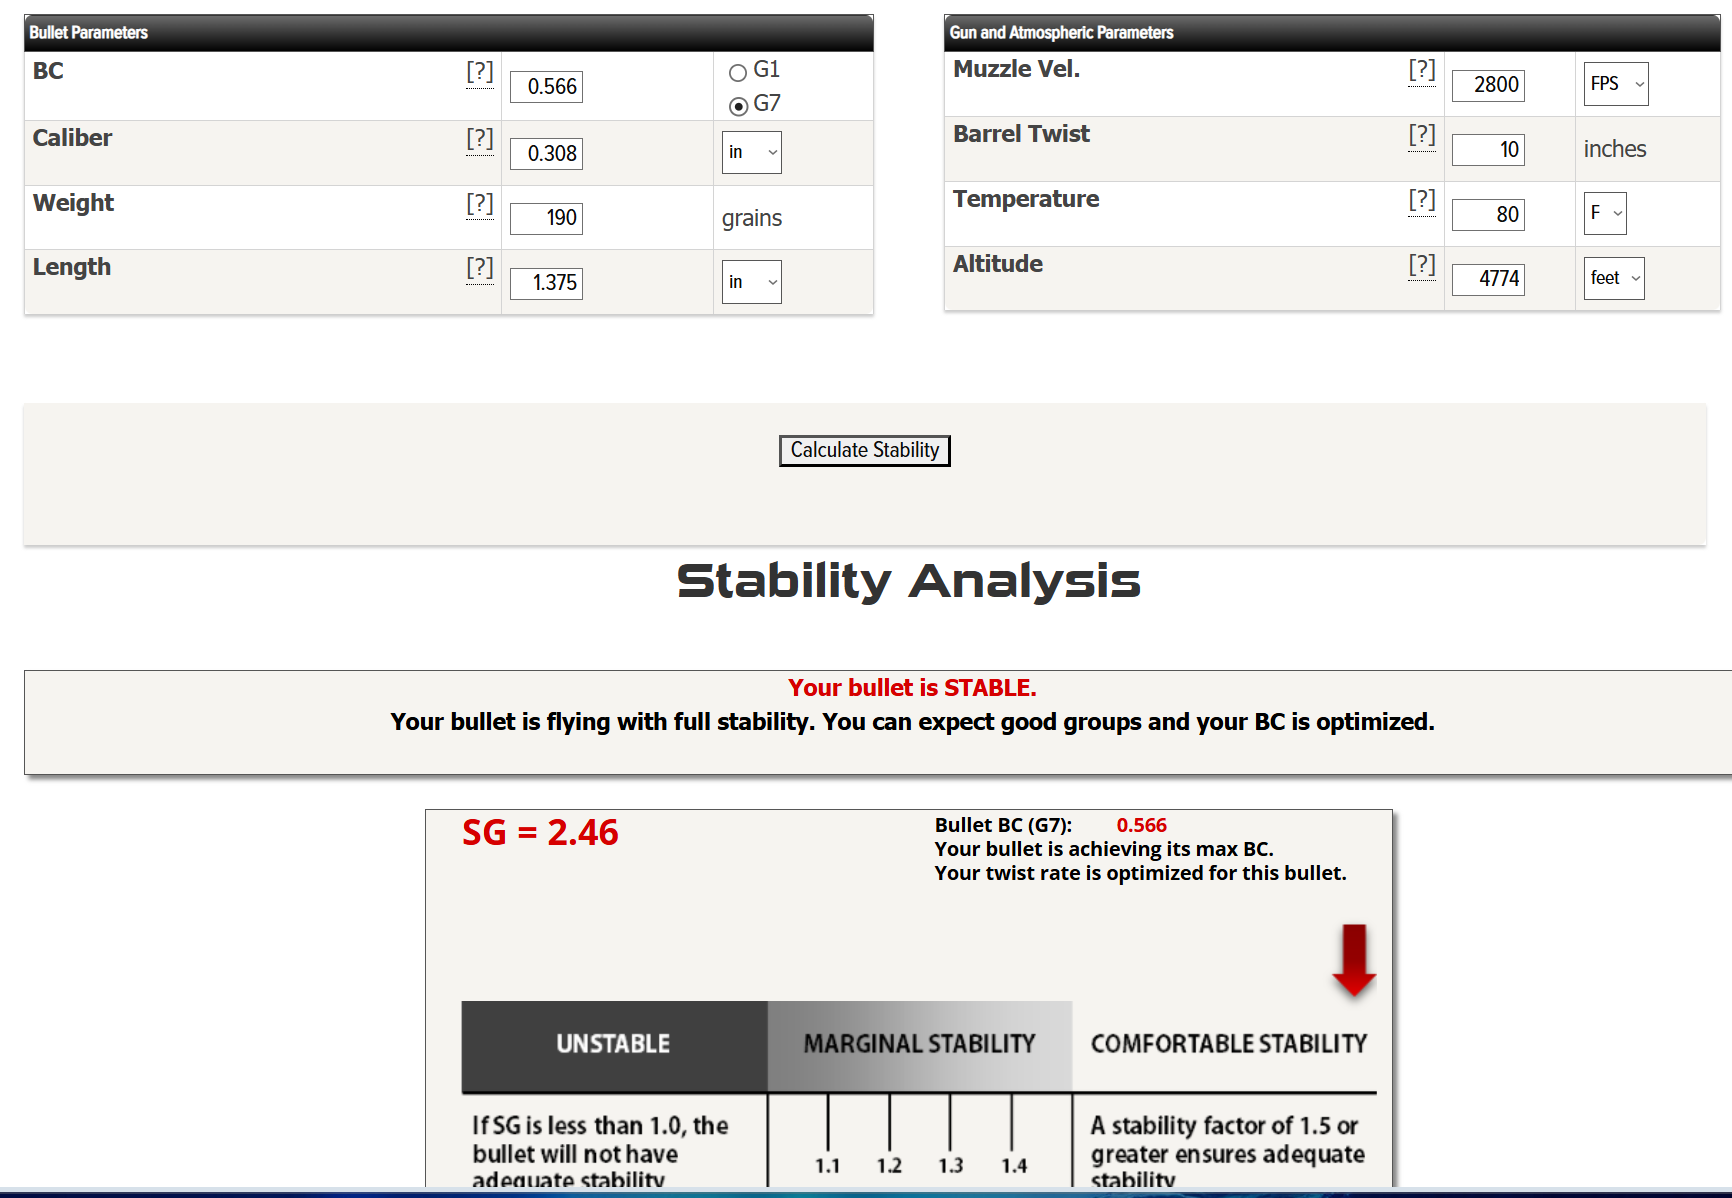Change temperature unit F dropdown
The width and height of the screenshot is (1732, 1198).
(x=1605, y=213)
